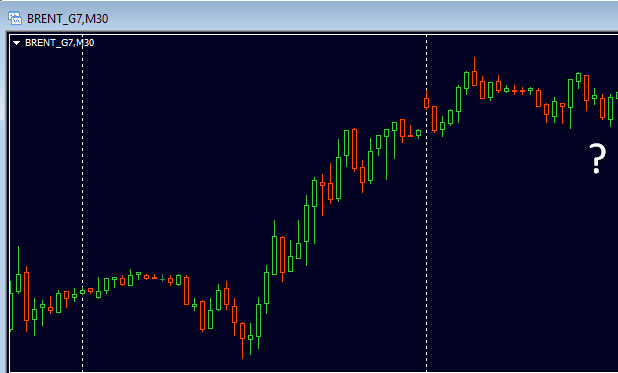The height and width of the screenshot is (373, 618).
Task: Click the chart window icon in title bar
Action: pyautogui.click(x=15, y=18)
